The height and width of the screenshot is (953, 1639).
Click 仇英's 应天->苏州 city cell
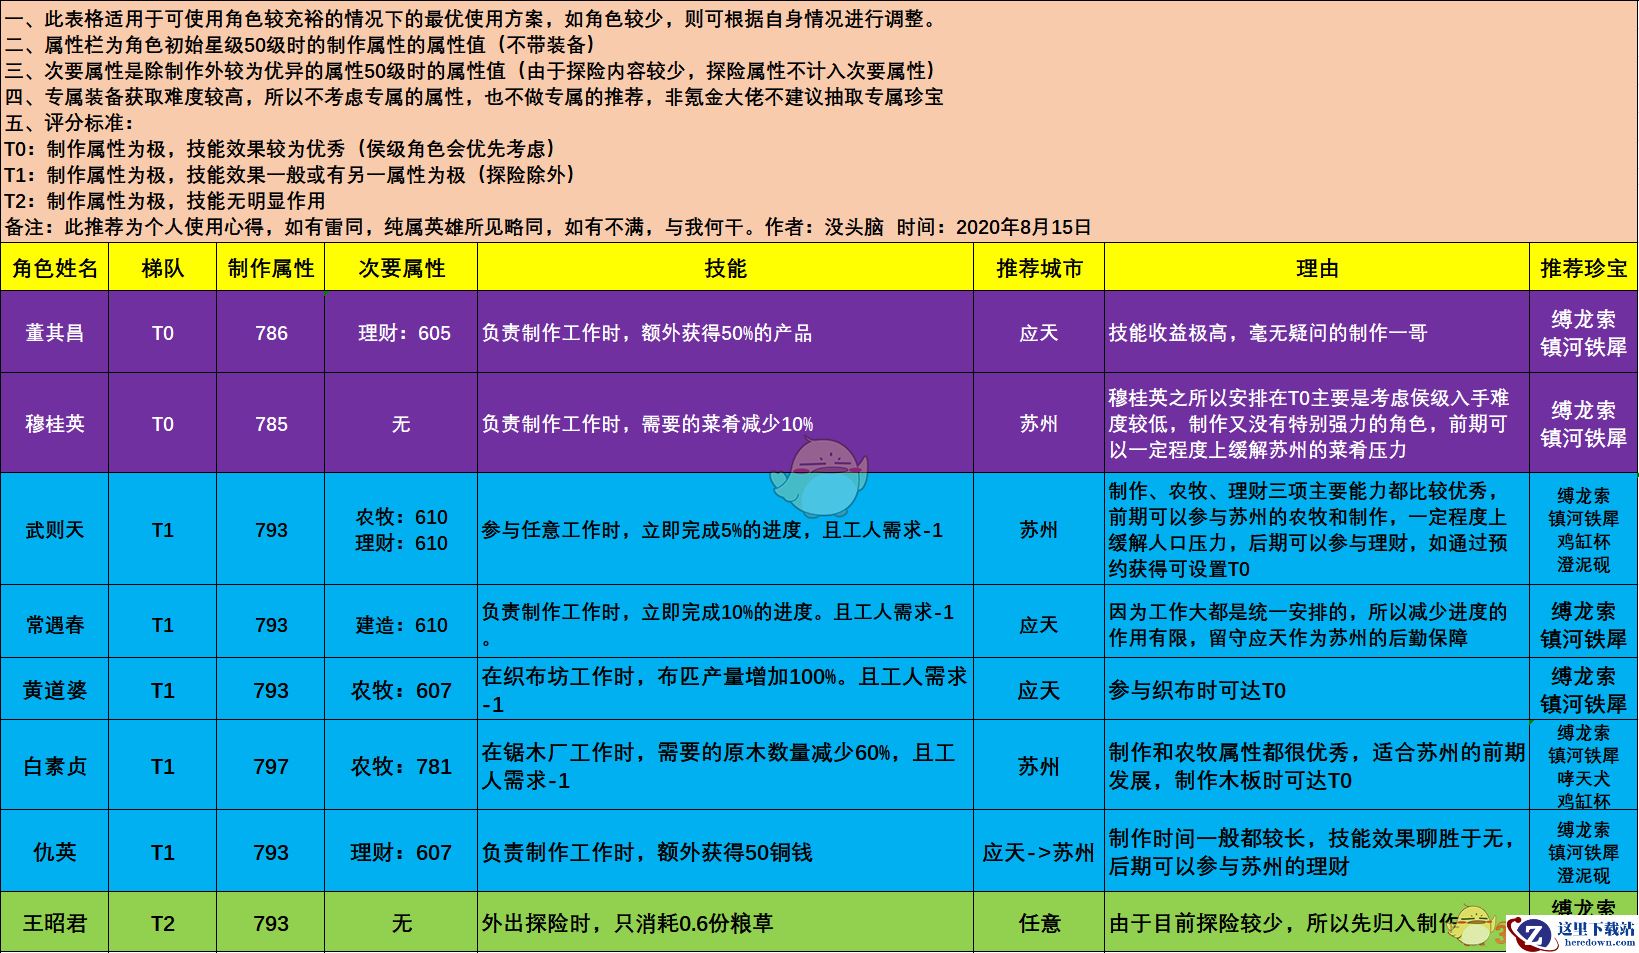tap(1039, 853)
